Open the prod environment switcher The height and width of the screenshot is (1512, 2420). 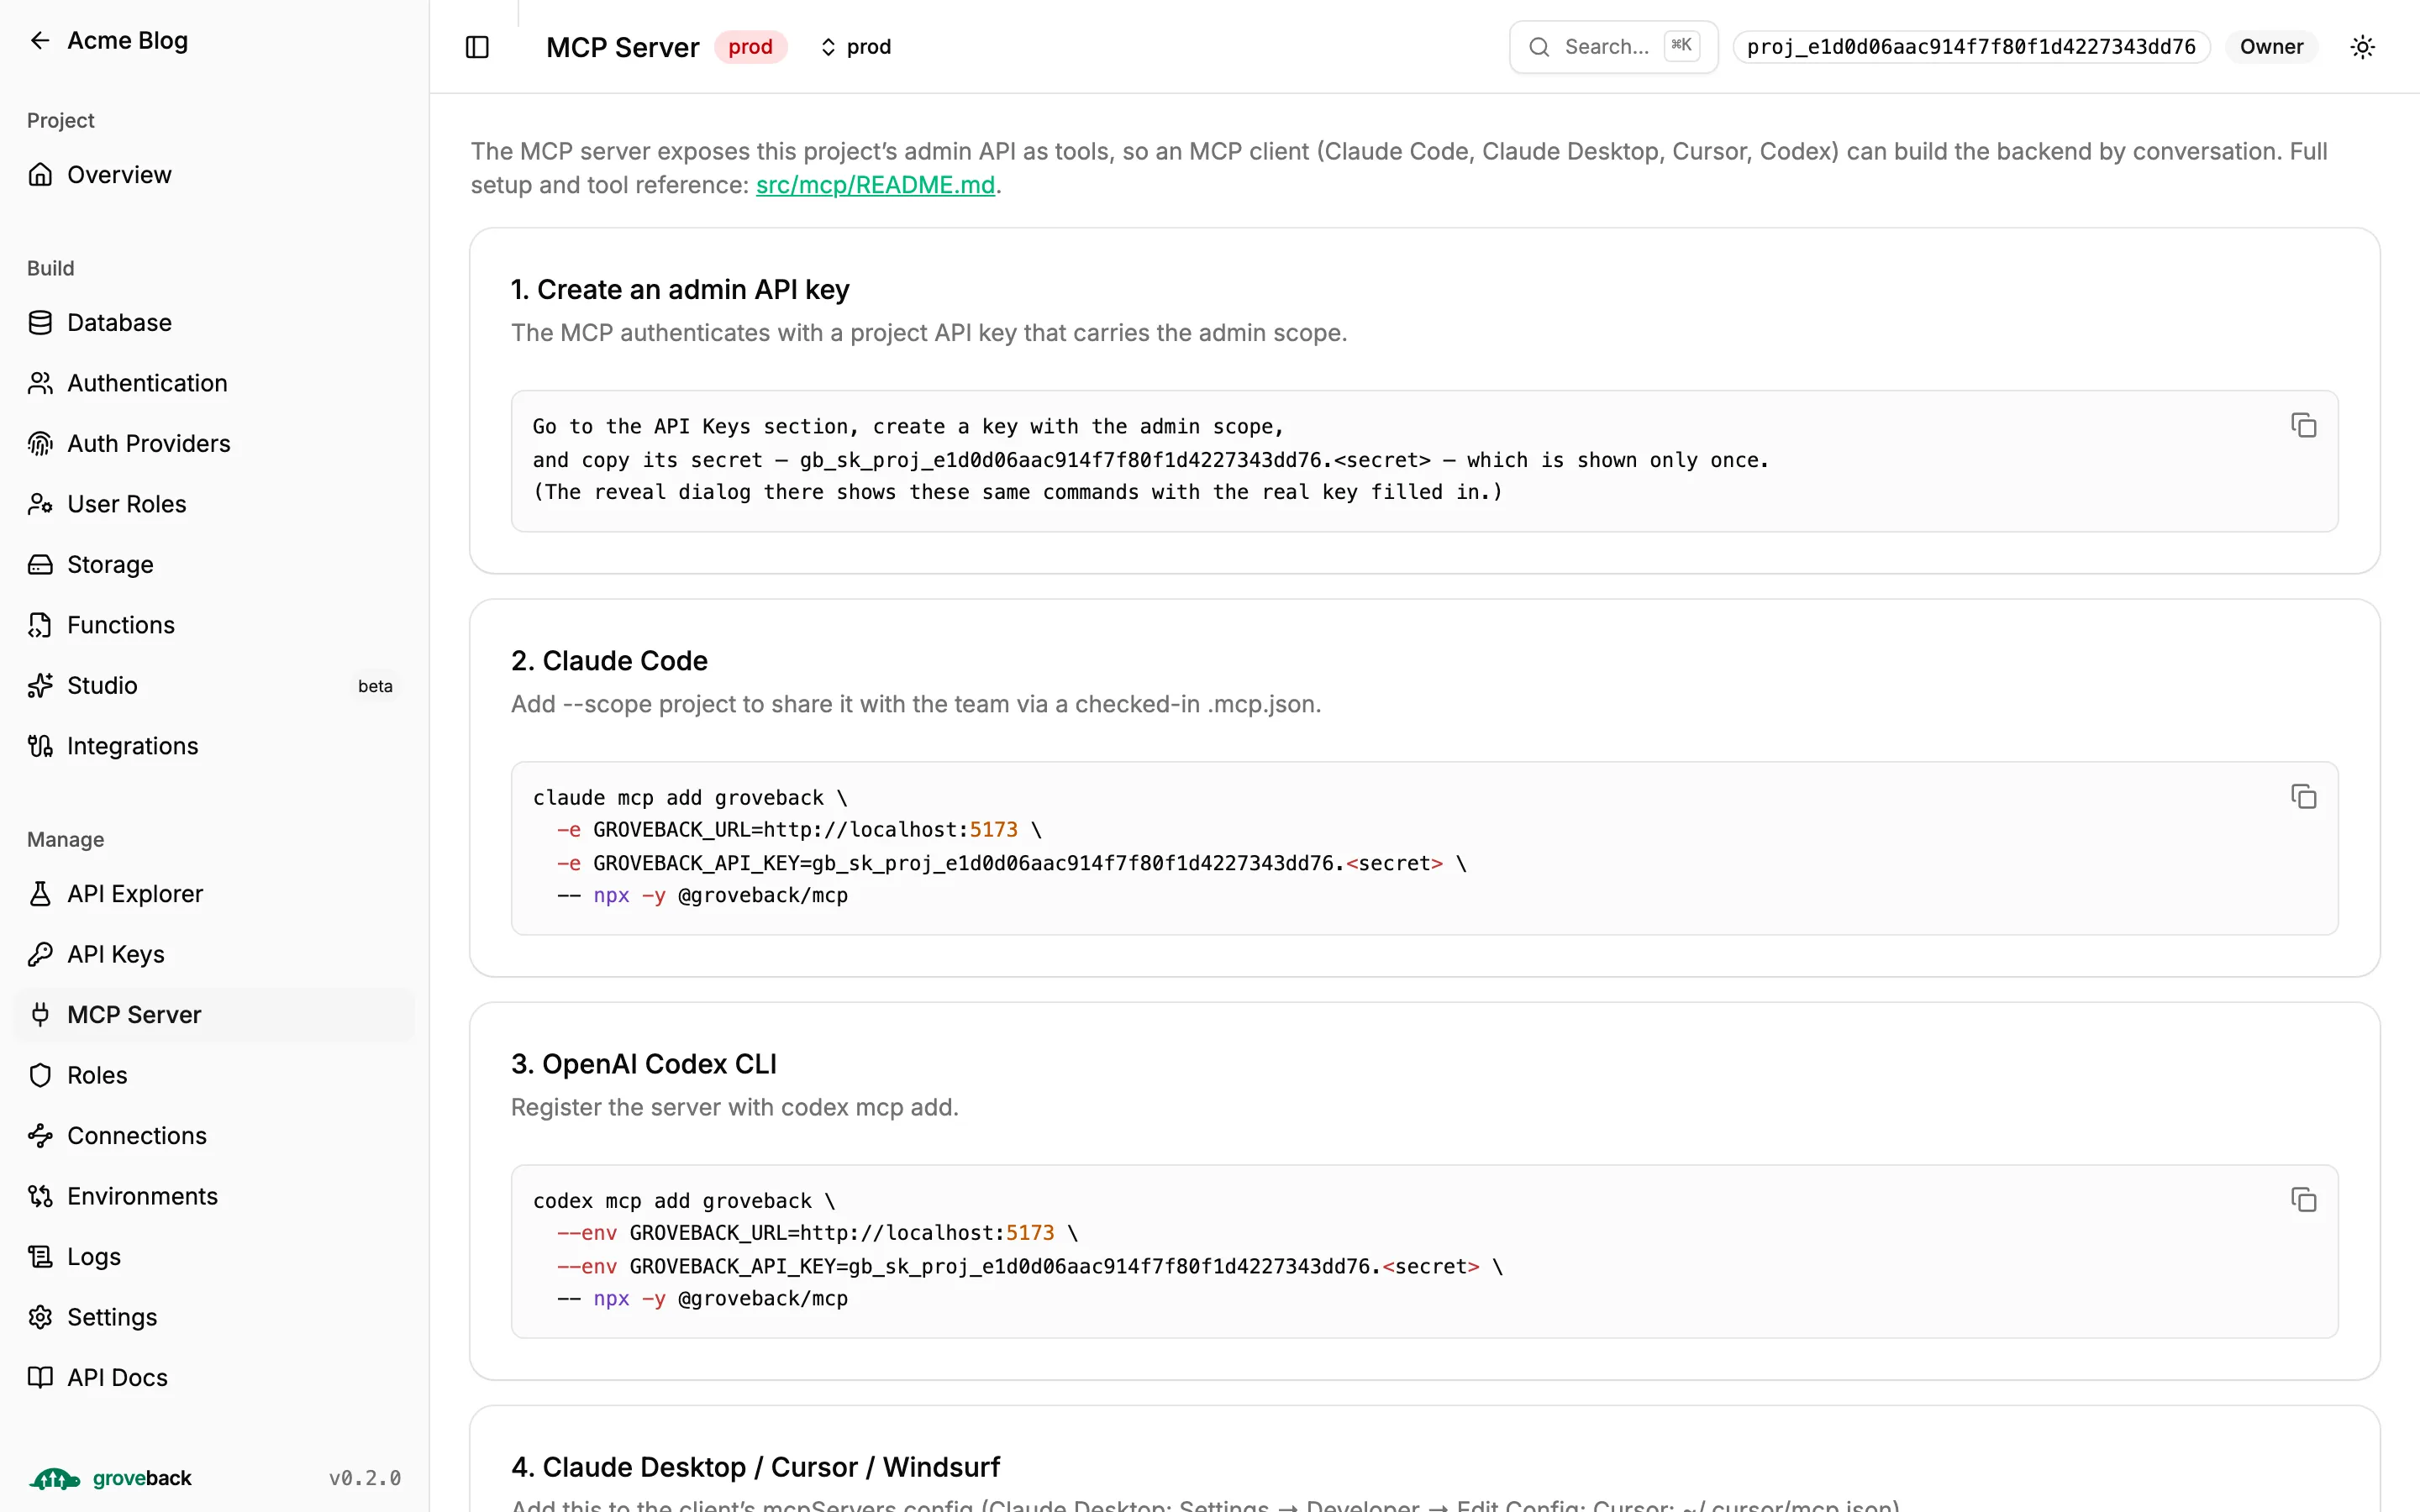tap(856, 47)
